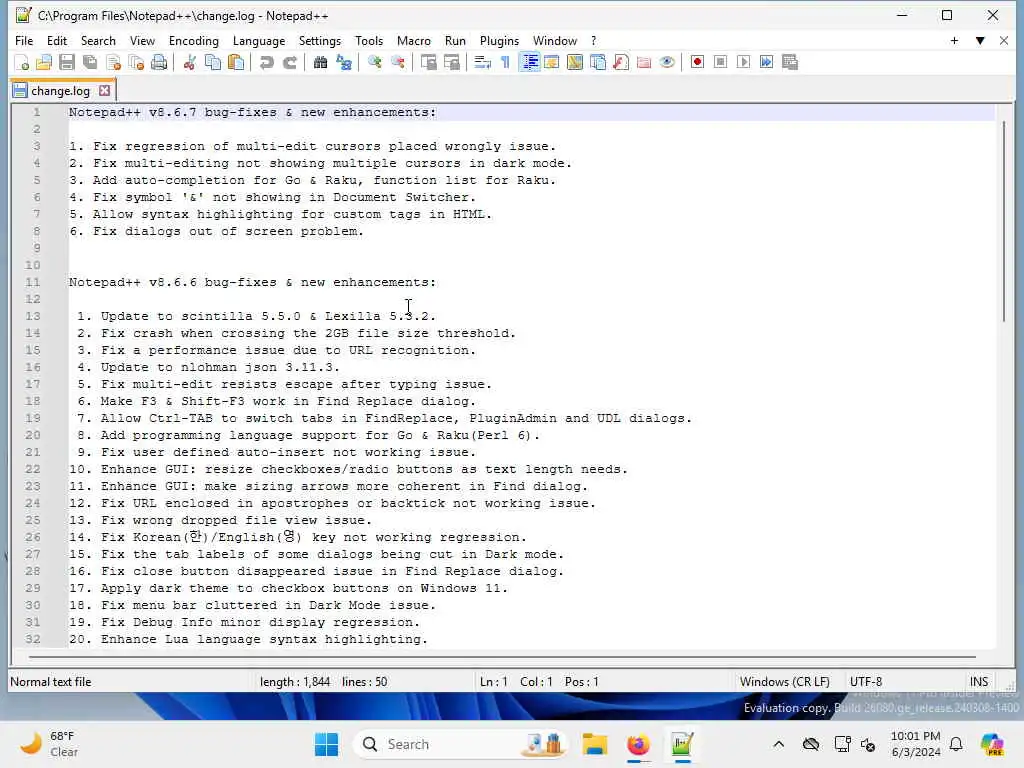Viewport: 1024px width, 768px height.
Task: Open the document list dropdown arrow
Action: coord(980,40)
